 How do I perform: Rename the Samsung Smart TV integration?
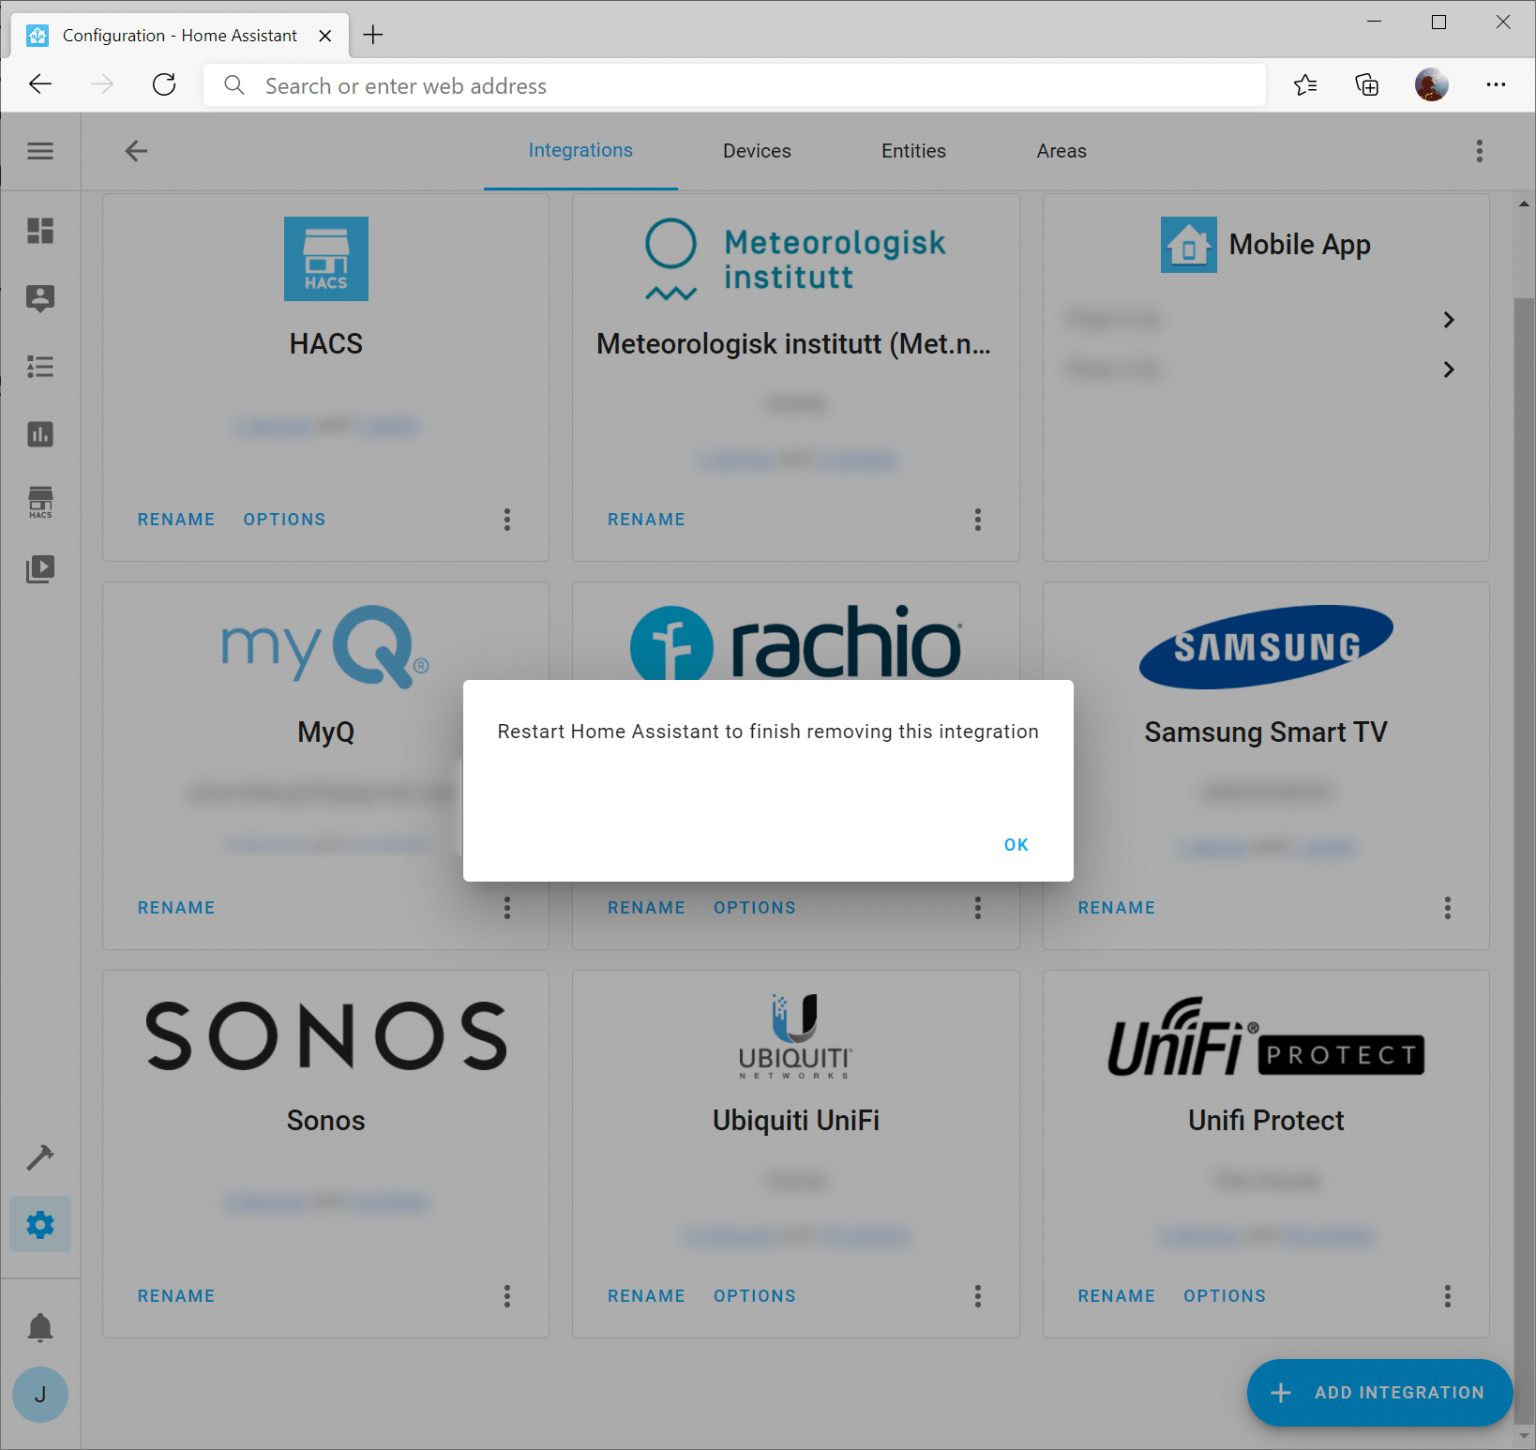(x=1116, y=907)
